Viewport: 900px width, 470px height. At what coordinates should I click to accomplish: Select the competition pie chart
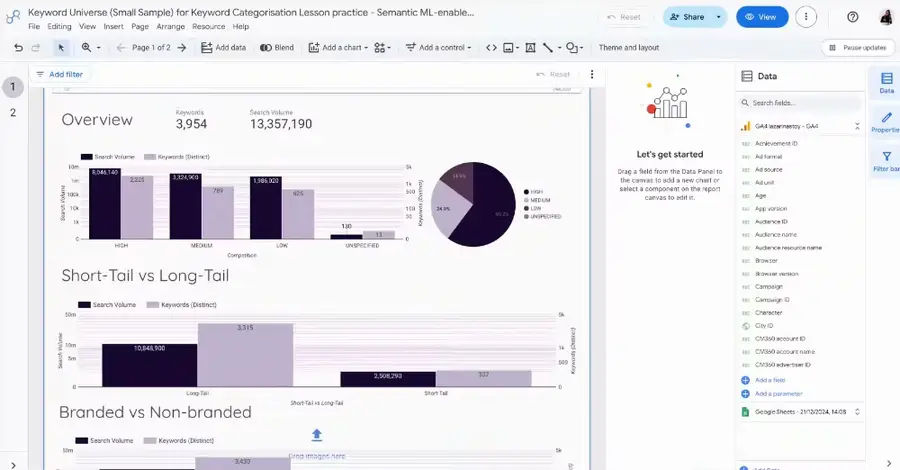click(473, 204)
